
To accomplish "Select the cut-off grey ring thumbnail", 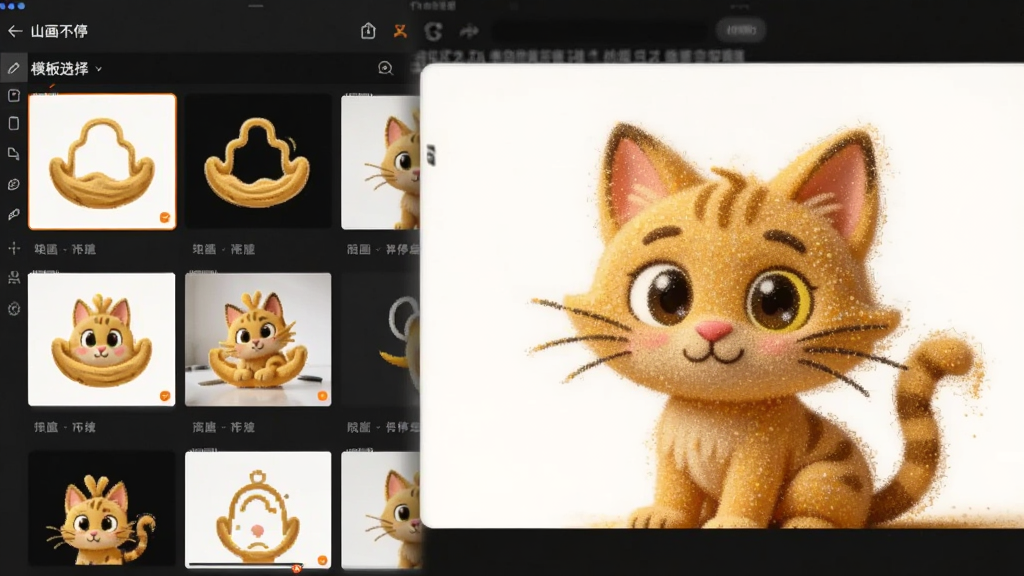I will [x=381, y=340].
